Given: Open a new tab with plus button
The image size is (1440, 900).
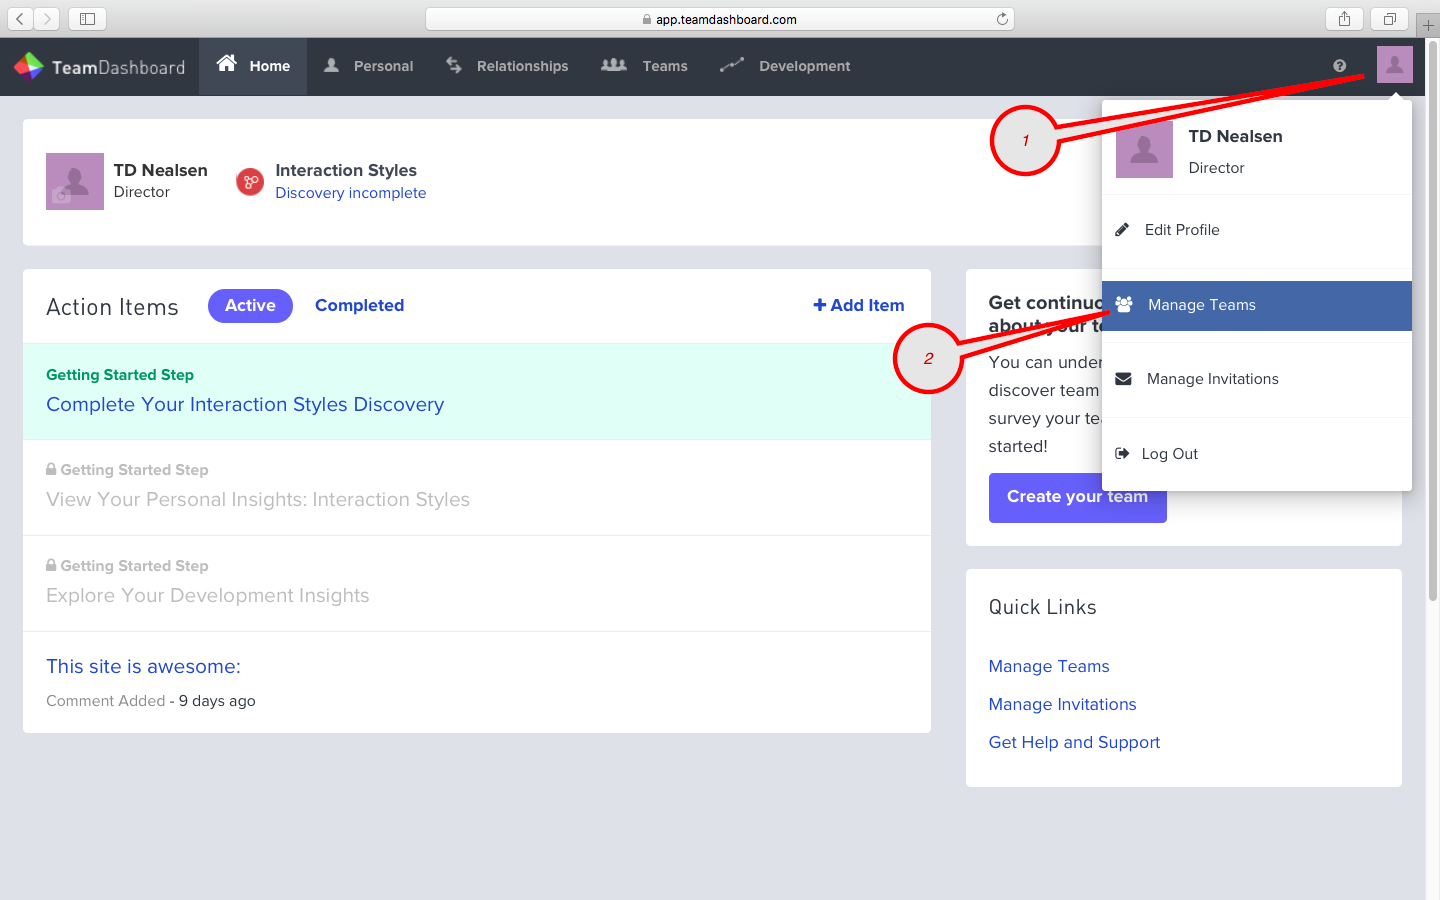Looking at the screenshot, I should (1428, 25).
